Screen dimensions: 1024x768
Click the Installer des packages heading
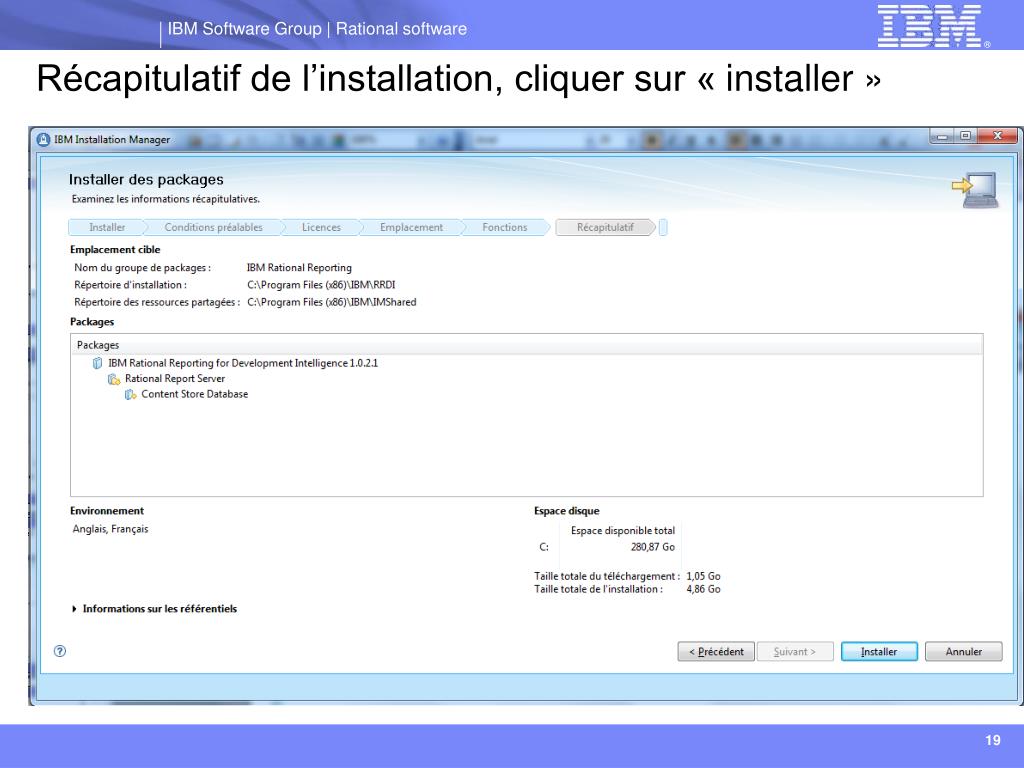click(x=146, y=180)
